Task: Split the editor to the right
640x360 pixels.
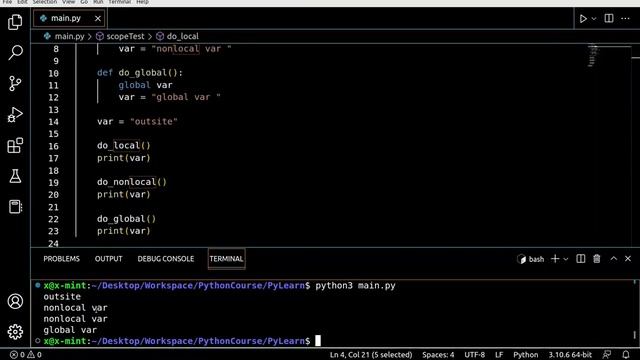Action: pos(609,18)
